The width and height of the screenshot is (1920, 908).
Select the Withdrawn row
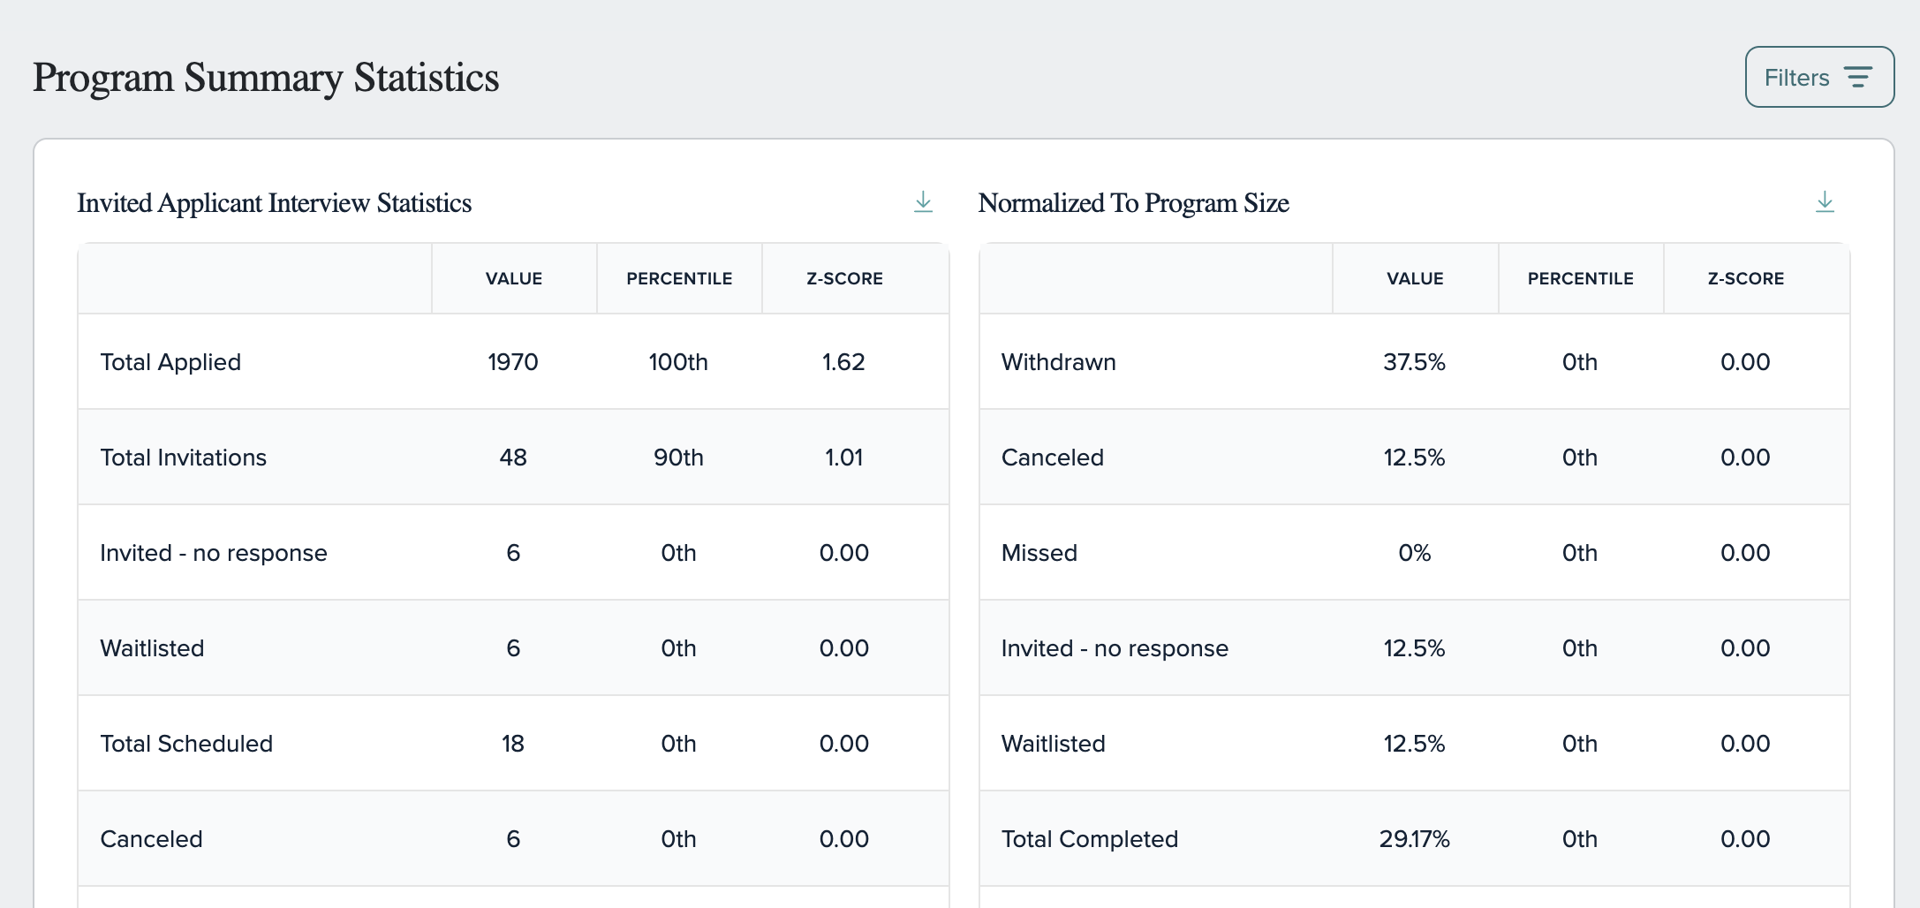pyautogui.click(x=1414, y=362)
